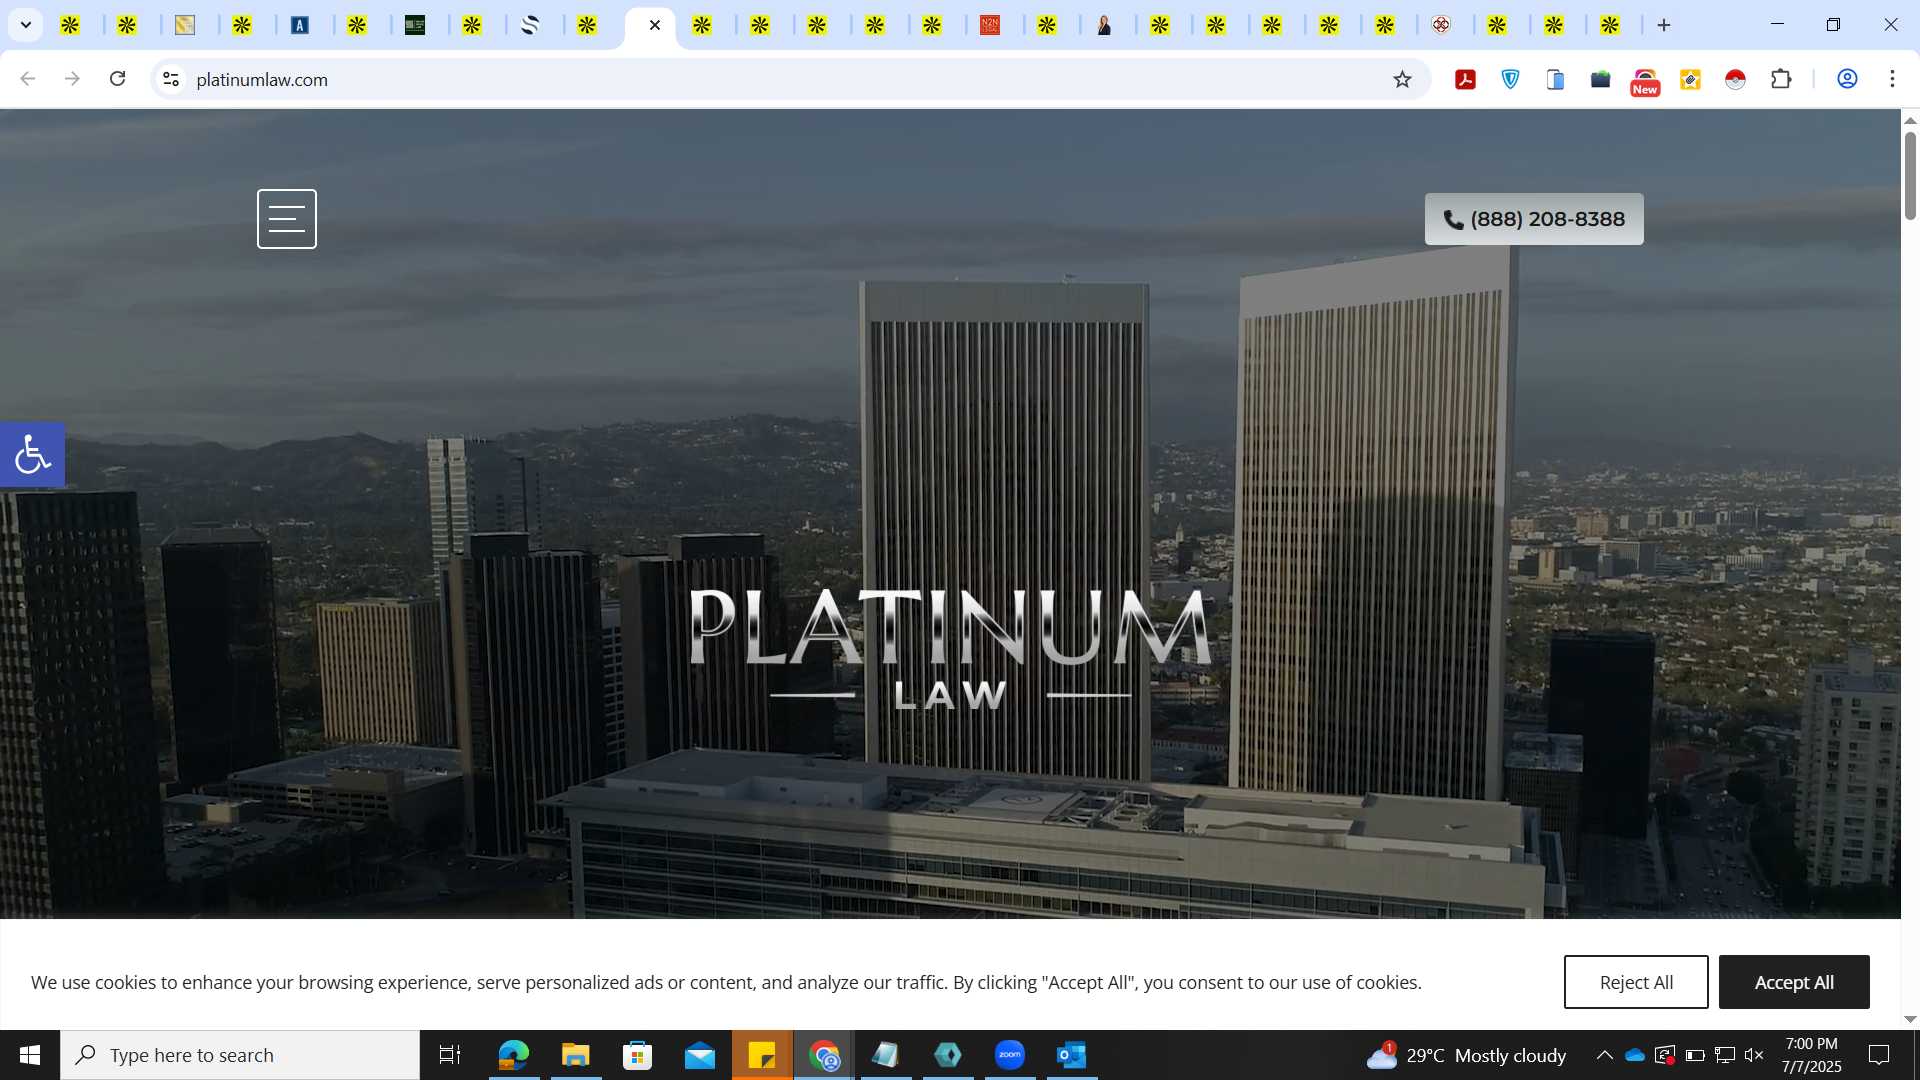Open Microsoft Edge from taskbar
Viewport: 1920px width, 1080px height.
pyautogui.click(x=513, y=1055)
